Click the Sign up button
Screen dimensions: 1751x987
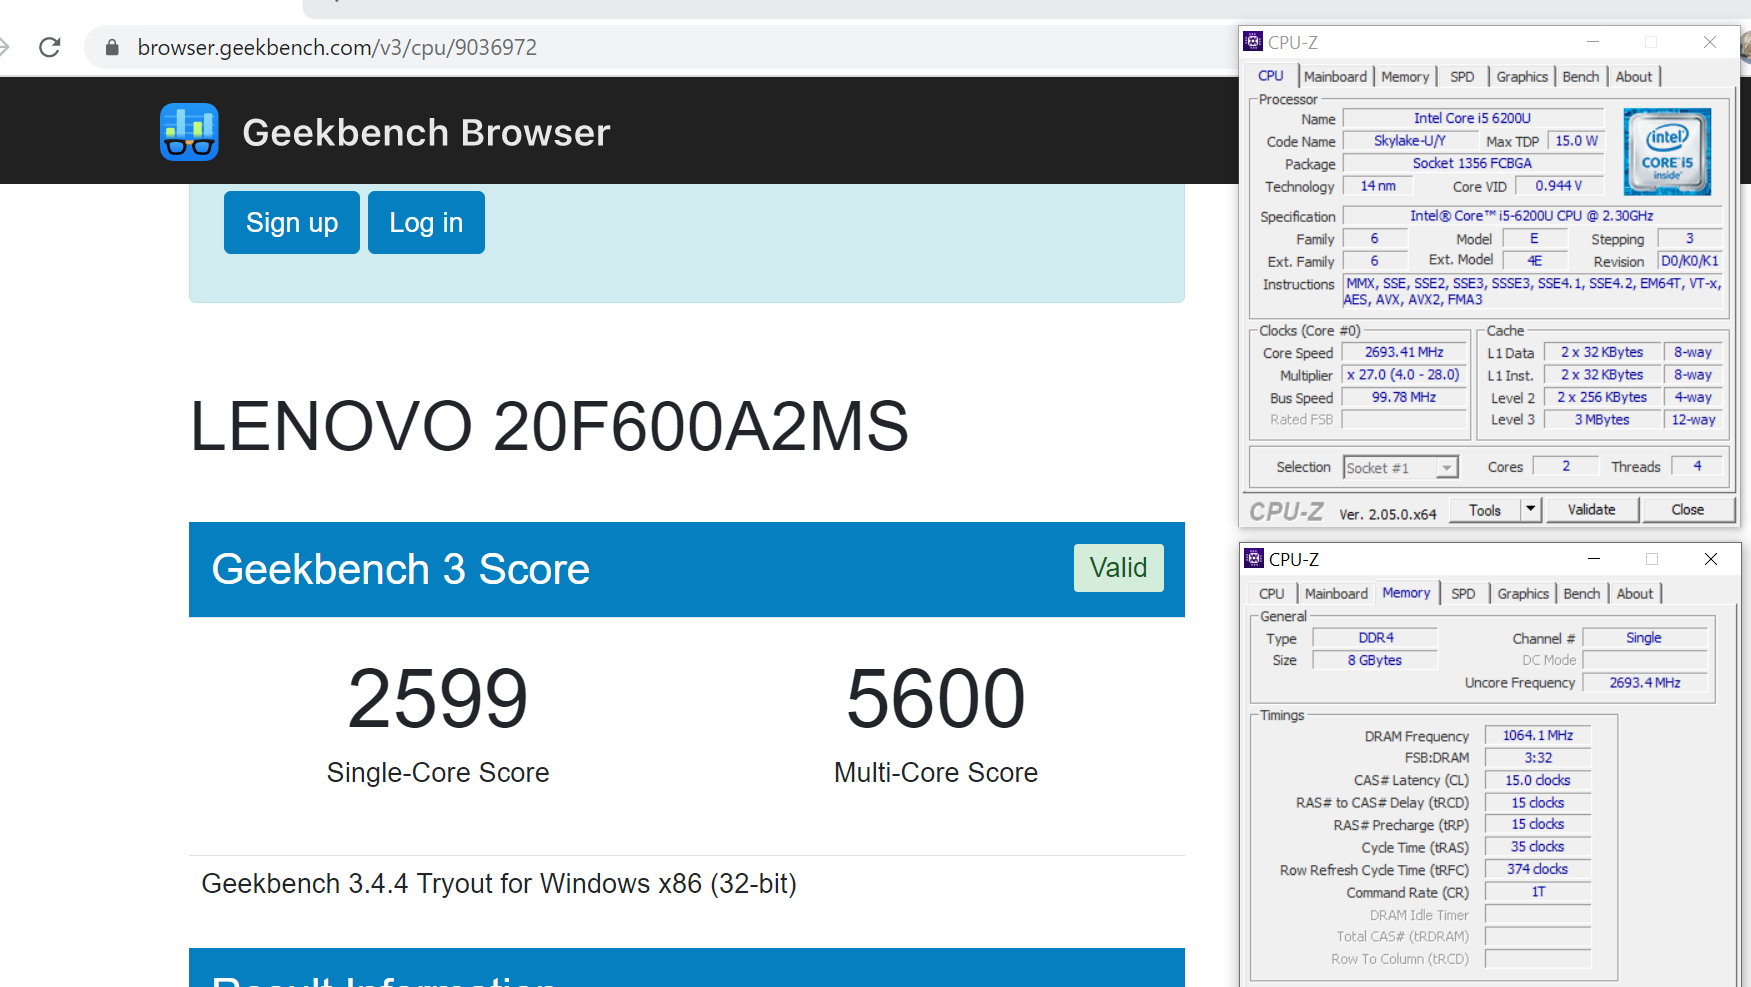pyautogui.click(x=292, y=222)
